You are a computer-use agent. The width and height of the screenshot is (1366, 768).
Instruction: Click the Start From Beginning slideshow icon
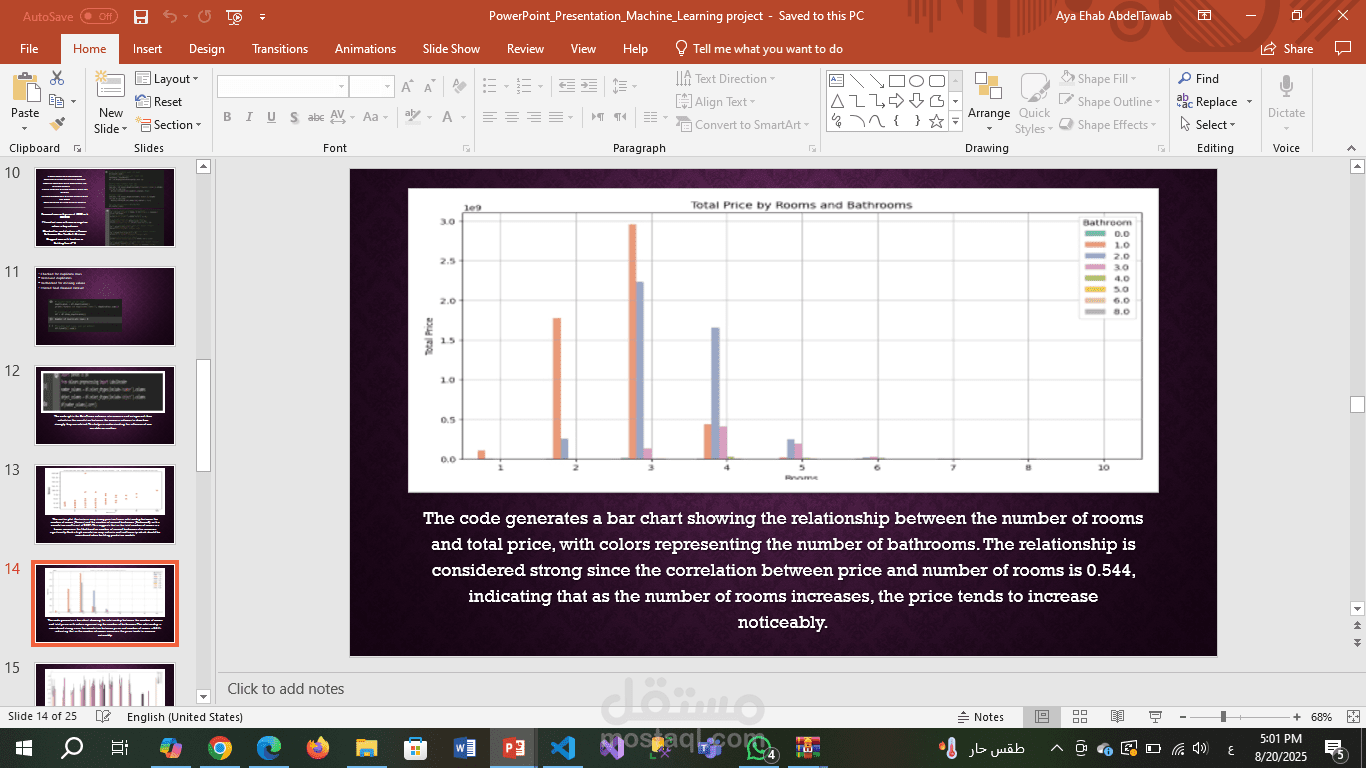point(234,16)
